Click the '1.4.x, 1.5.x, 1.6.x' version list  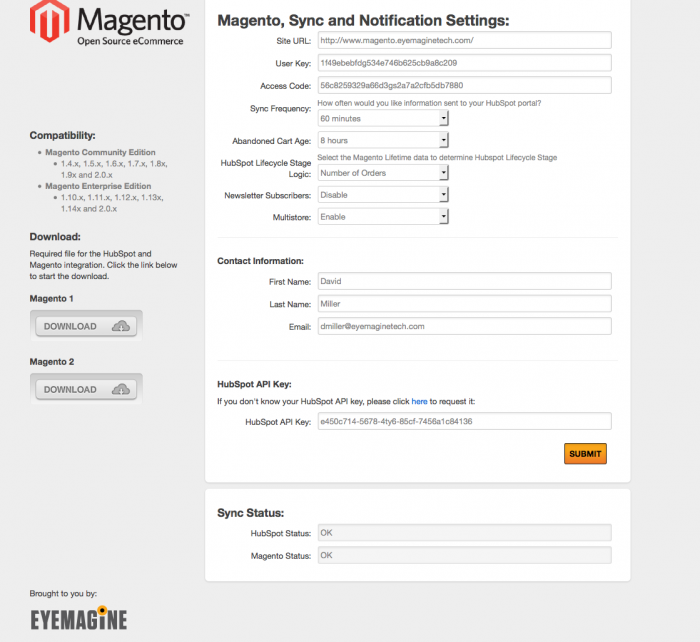(114, 169)
